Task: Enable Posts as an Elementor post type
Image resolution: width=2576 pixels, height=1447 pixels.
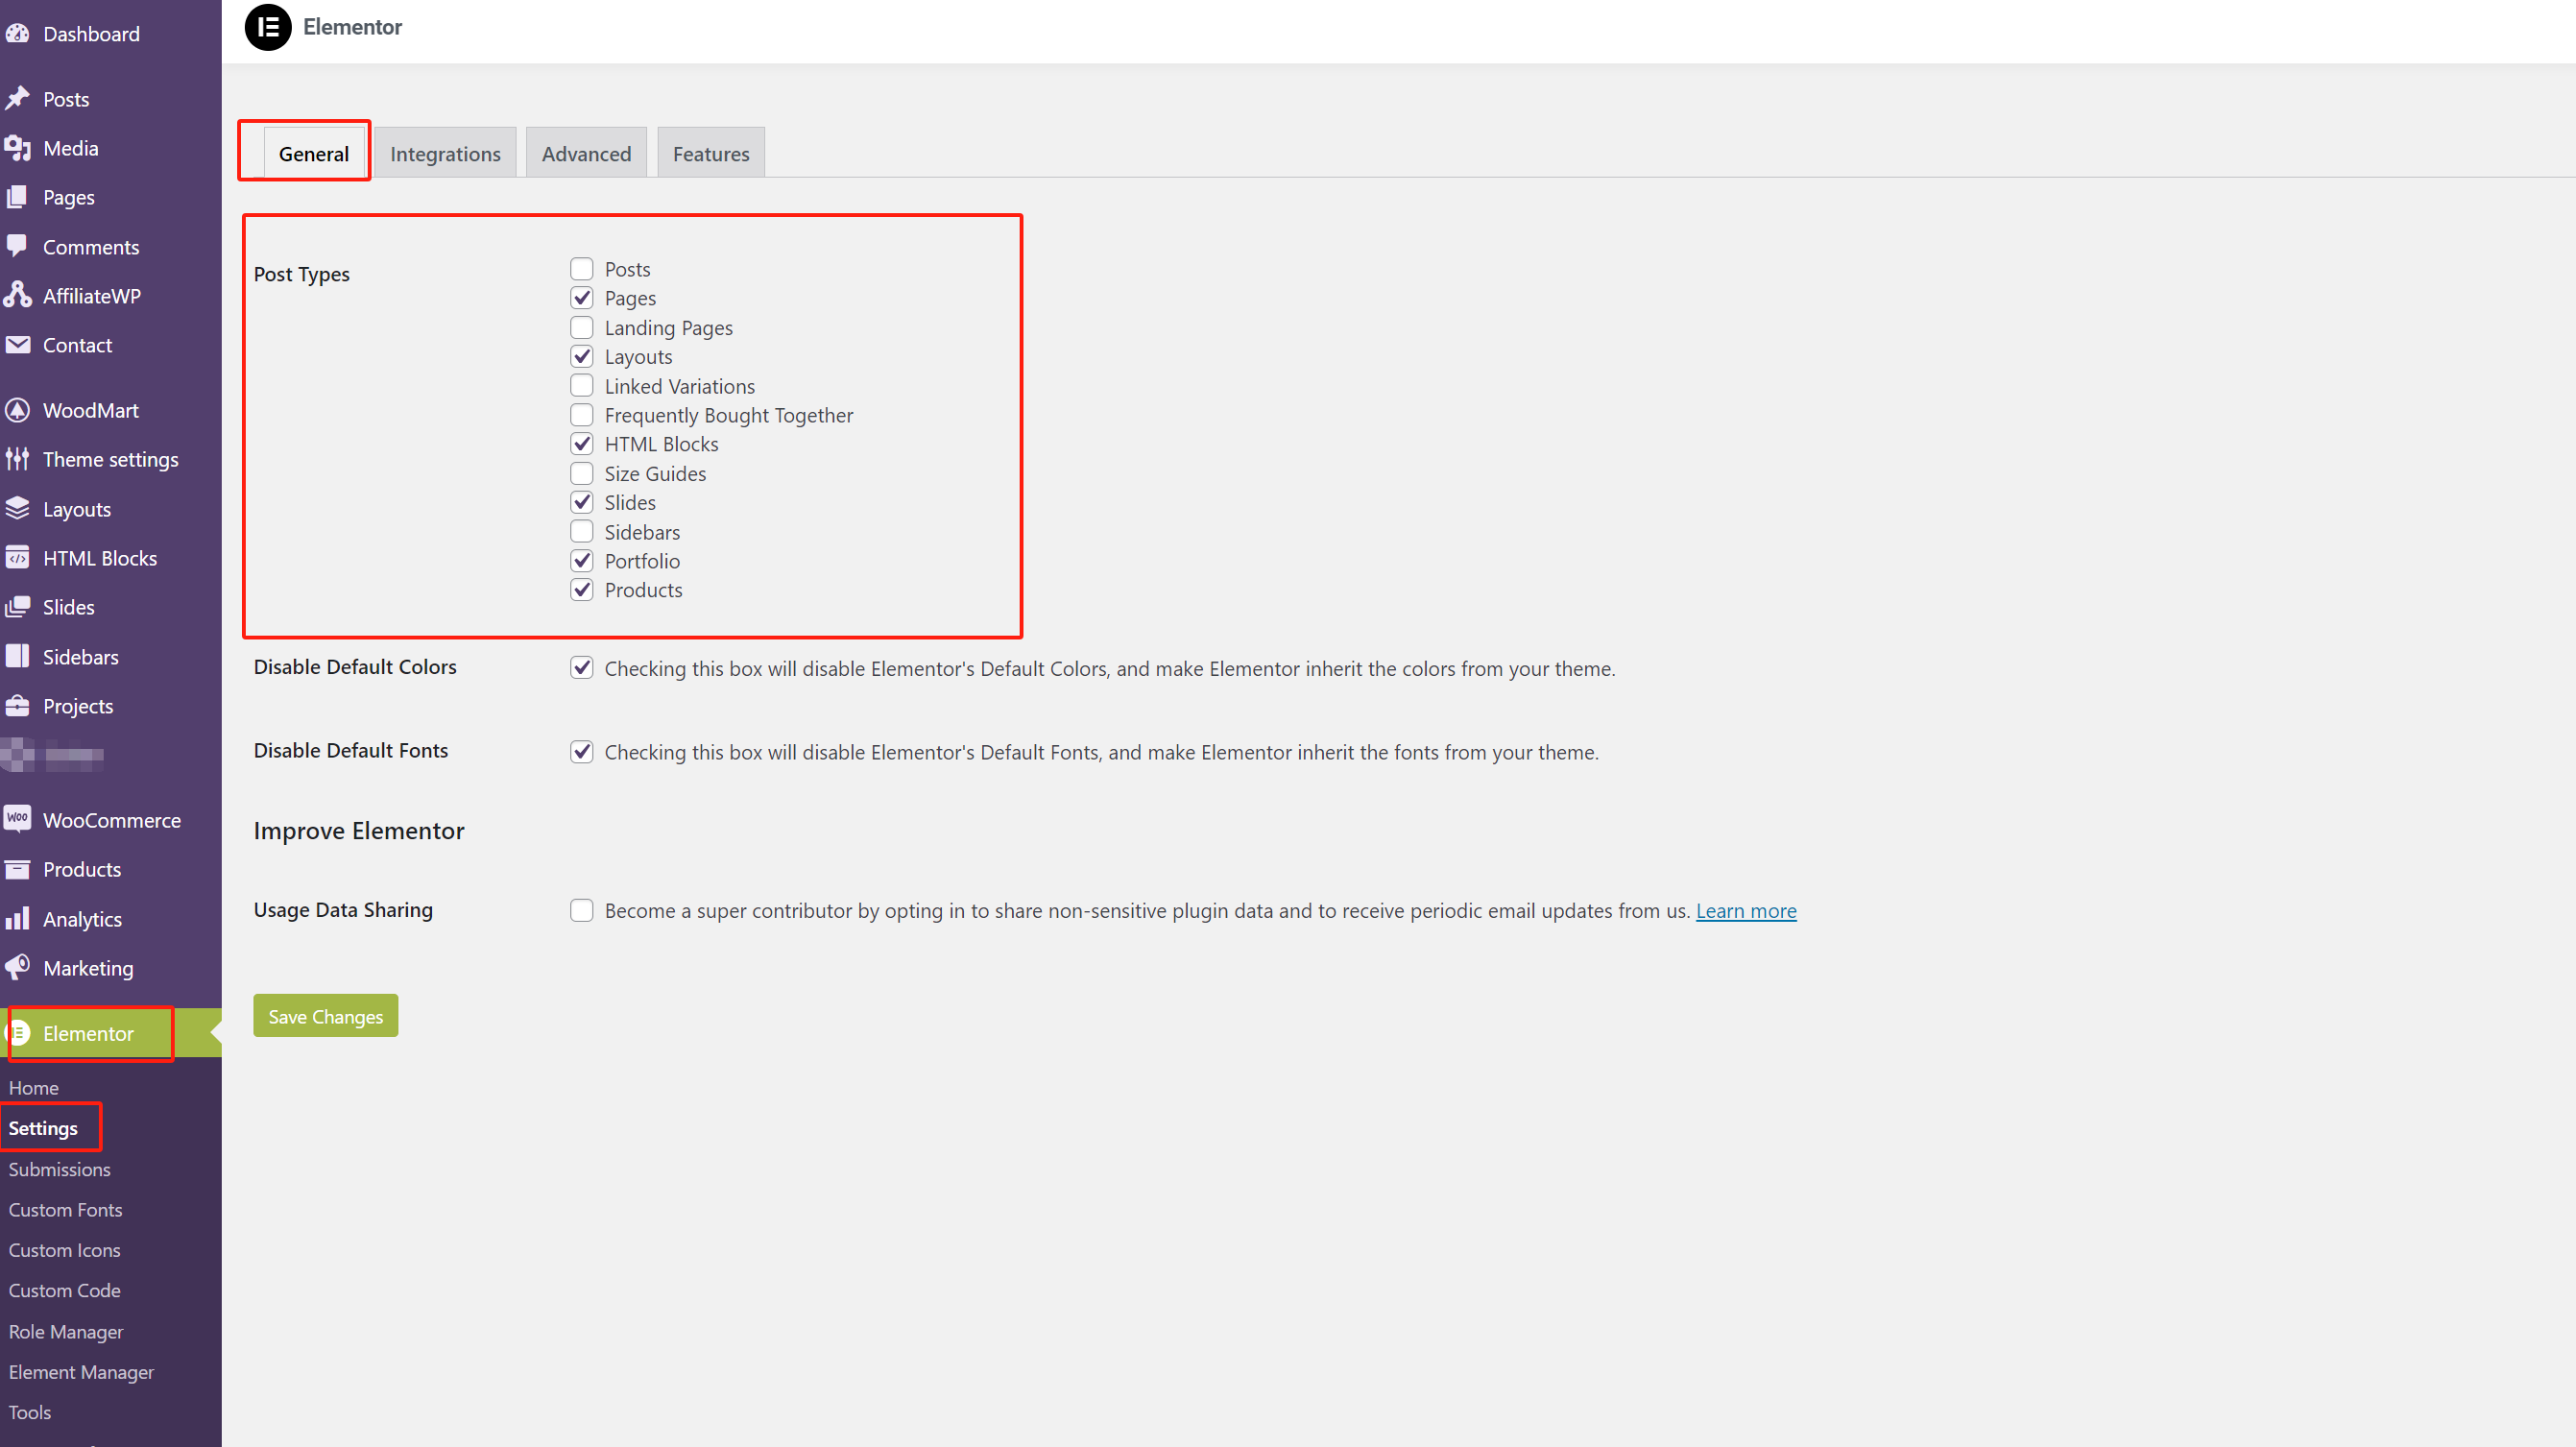Action: point(581,268)
